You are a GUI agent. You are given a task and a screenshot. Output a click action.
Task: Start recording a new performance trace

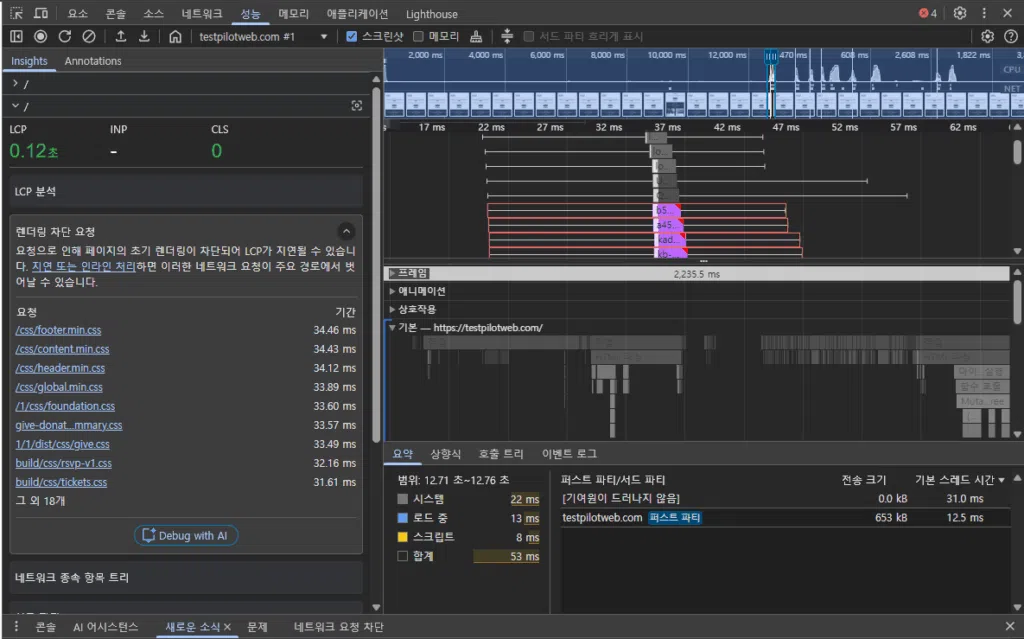point(40,35)
